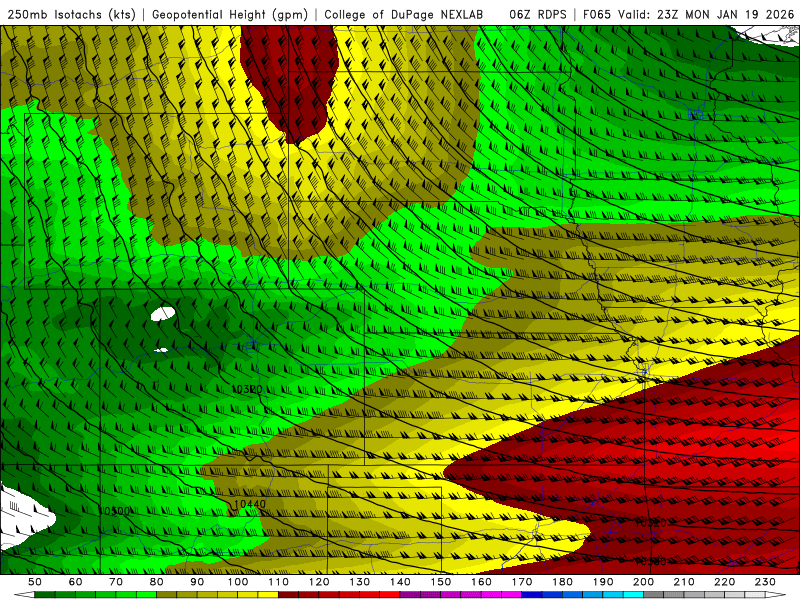
Task: Select the dark maroon legend swatch after 110
Action: pyautogui.click(x=288, y=594)
